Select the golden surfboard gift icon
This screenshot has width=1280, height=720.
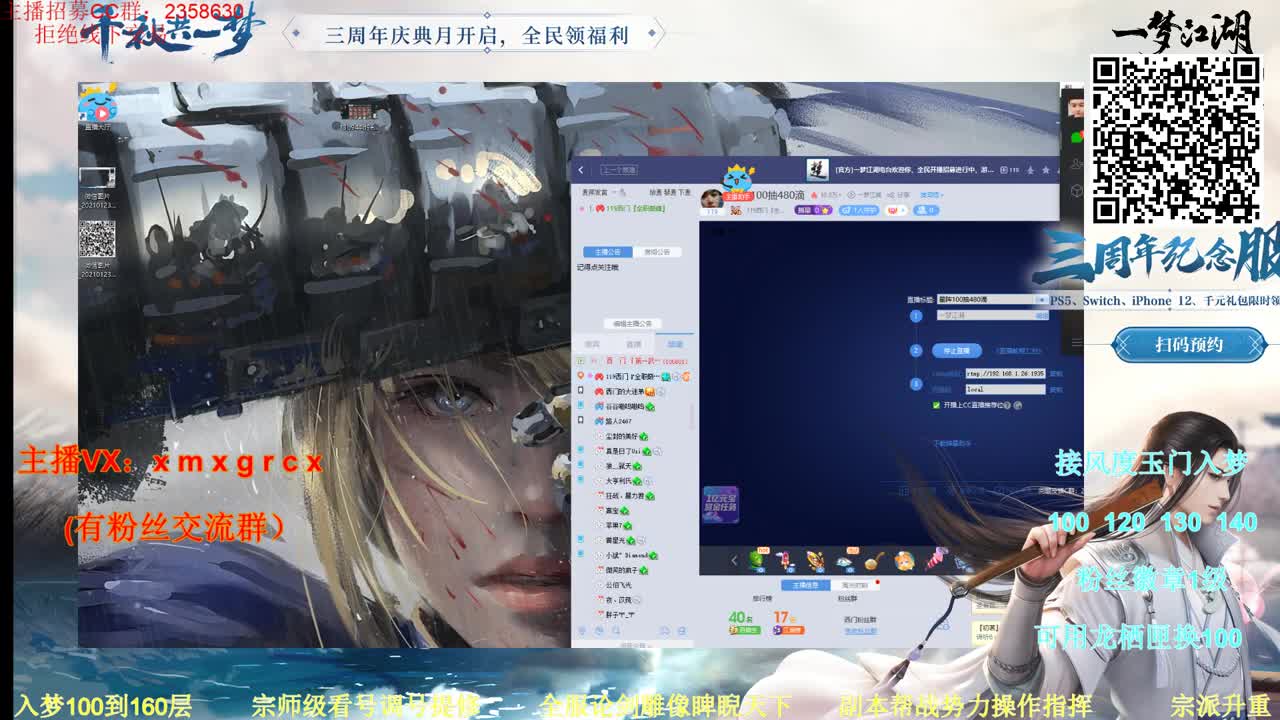click(815, 561)
